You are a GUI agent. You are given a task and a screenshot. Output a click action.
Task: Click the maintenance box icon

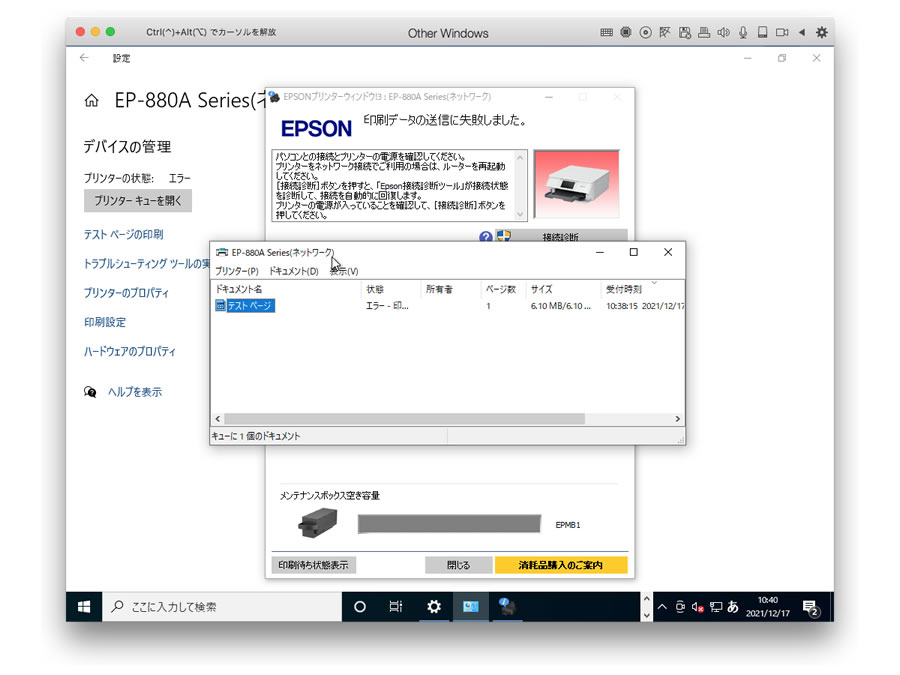pos(317,523)
